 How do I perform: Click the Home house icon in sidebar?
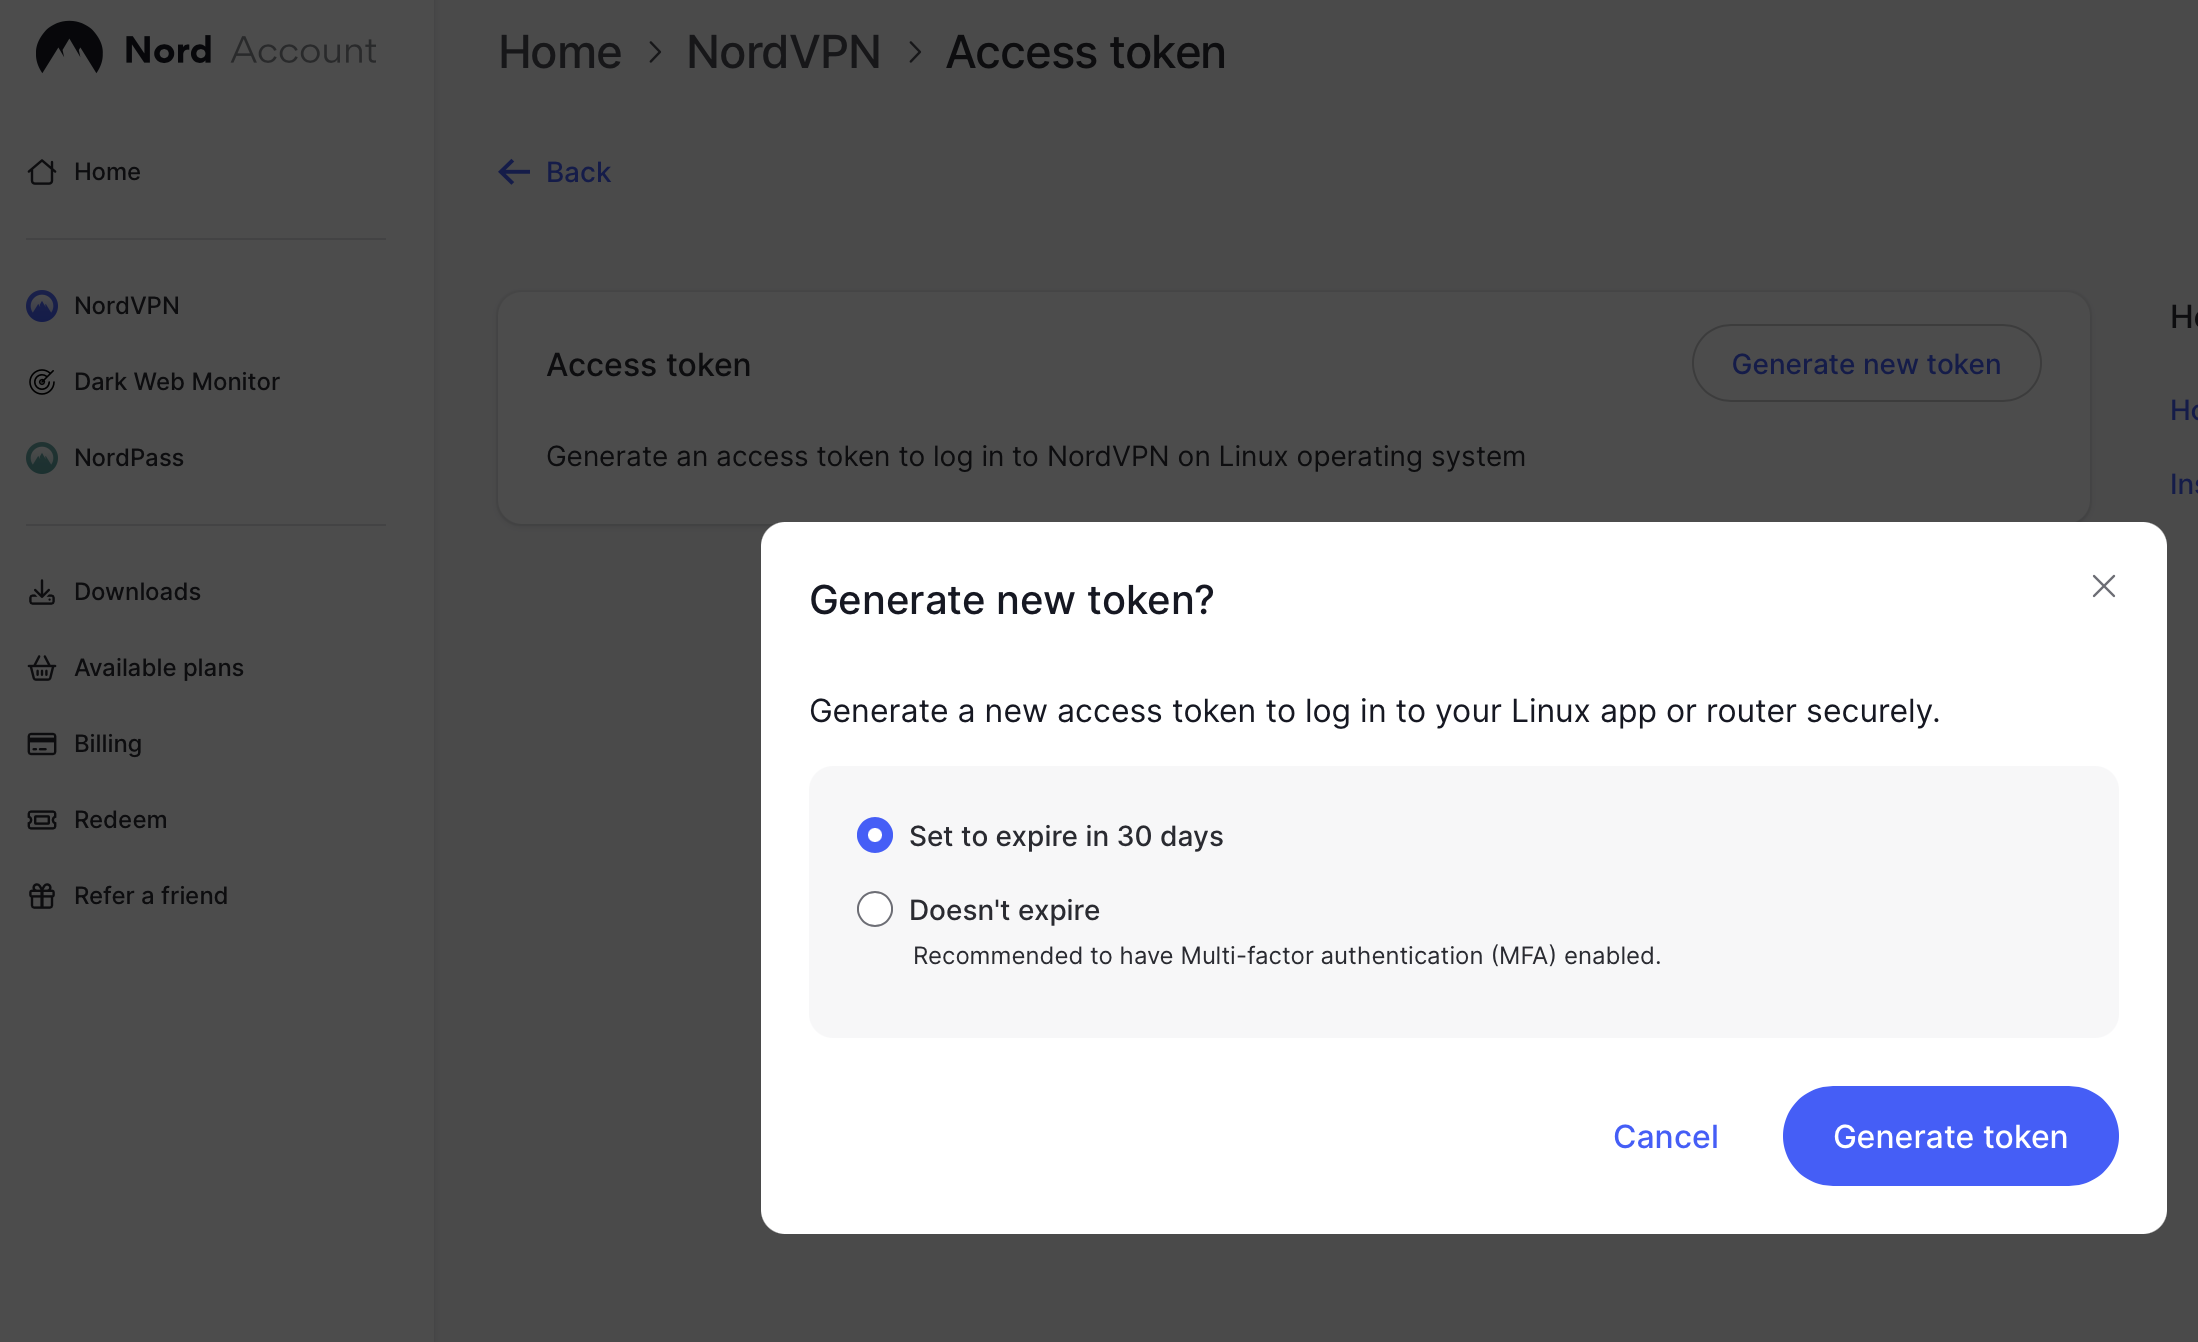(42, 172)
